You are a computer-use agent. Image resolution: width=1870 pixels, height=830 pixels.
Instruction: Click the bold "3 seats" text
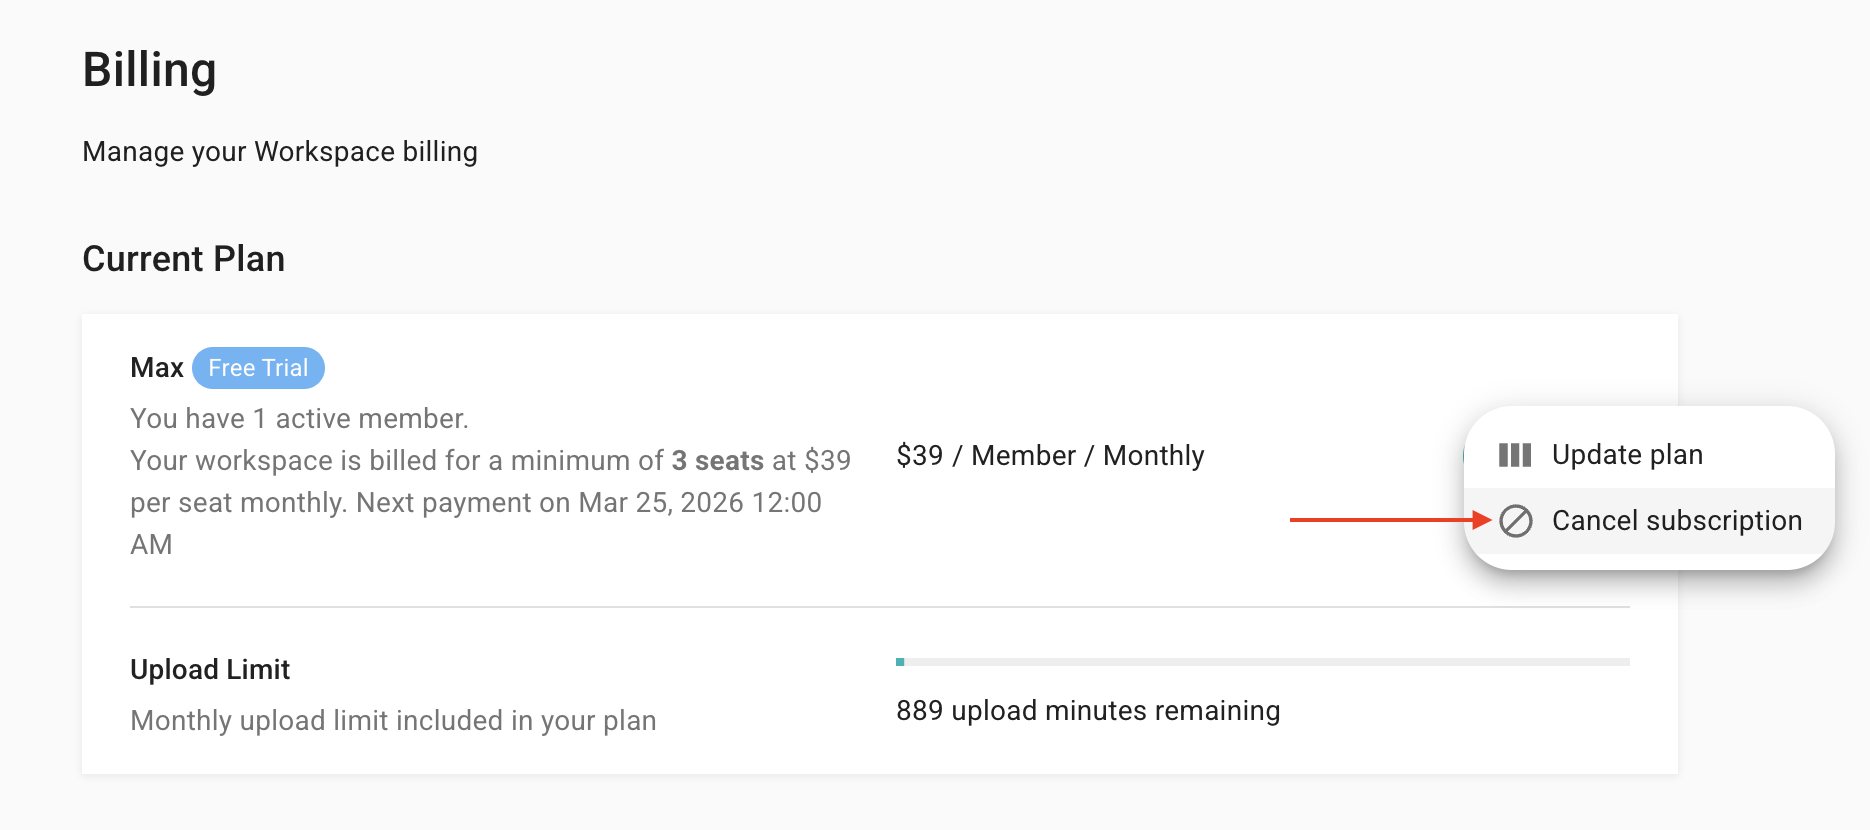tap(717, 461)
